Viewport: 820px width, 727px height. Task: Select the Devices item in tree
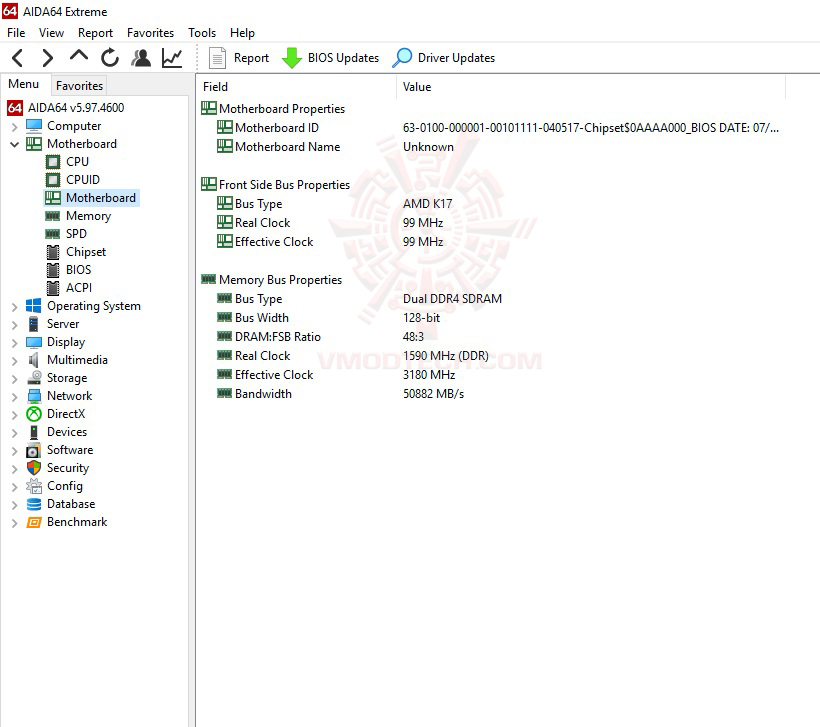click(67, 431)
